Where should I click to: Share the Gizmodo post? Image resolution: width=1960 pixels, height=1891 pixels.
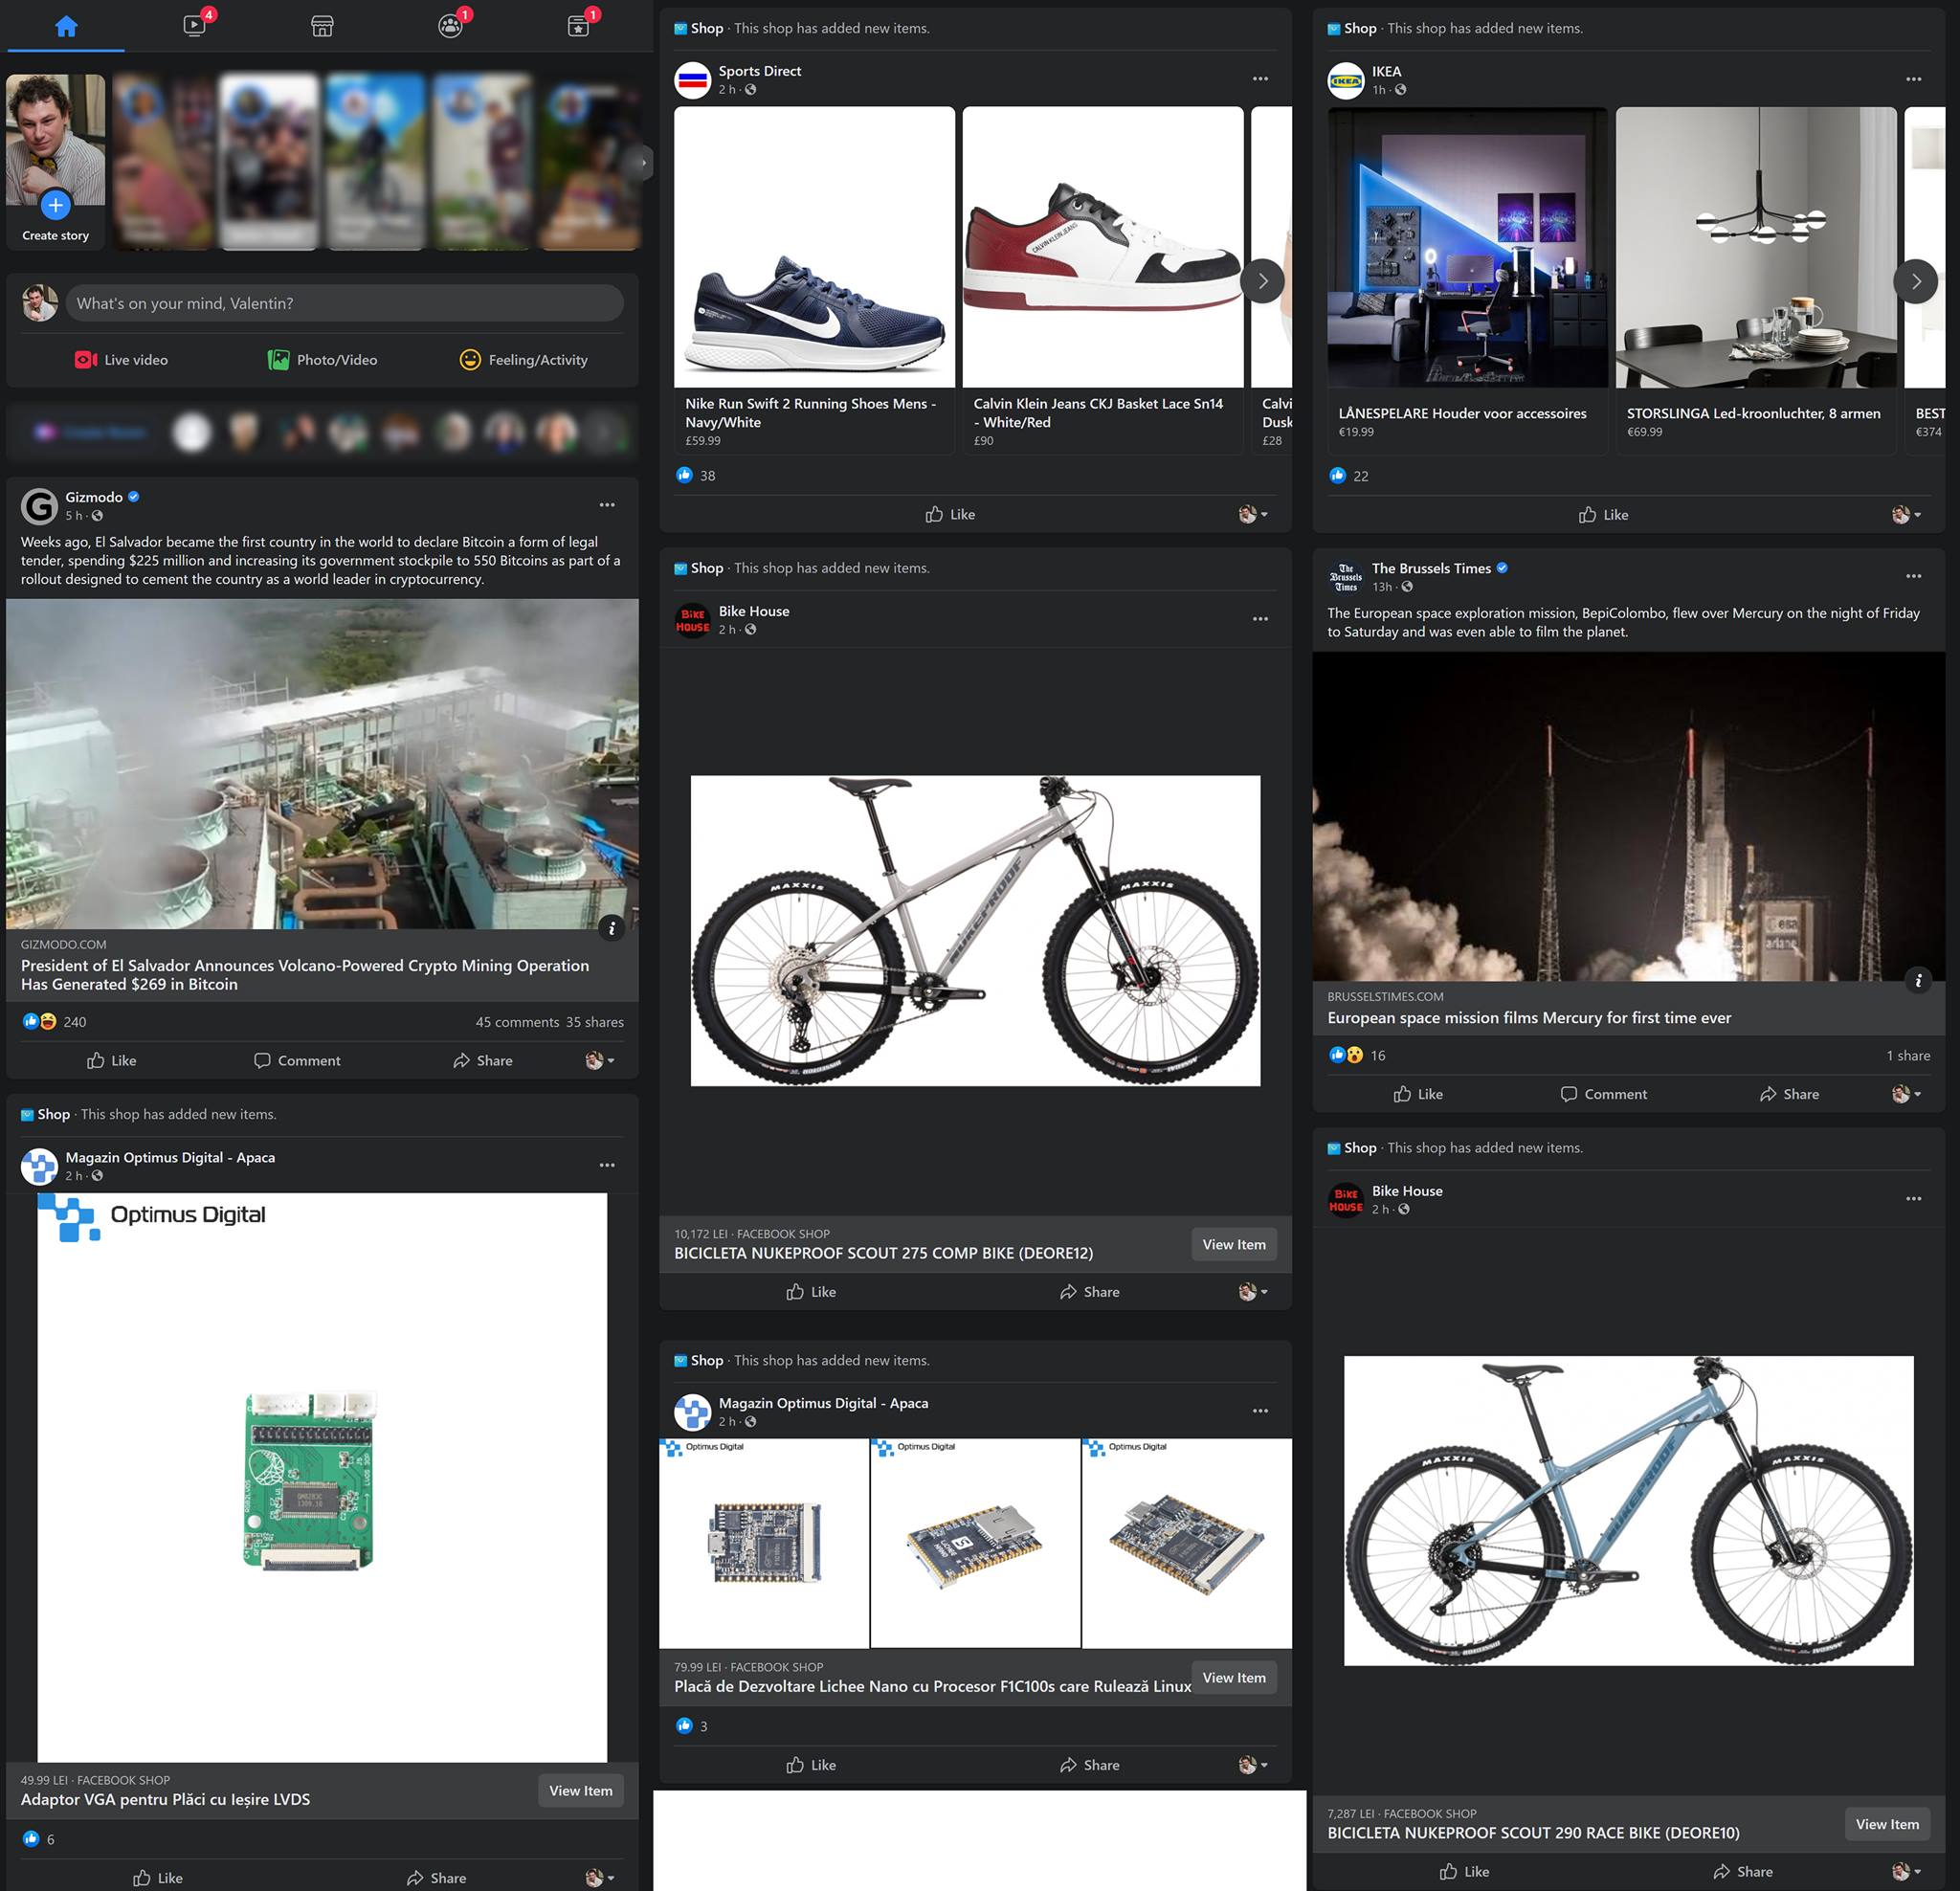pyautogui.click(x=483, y=1060)
